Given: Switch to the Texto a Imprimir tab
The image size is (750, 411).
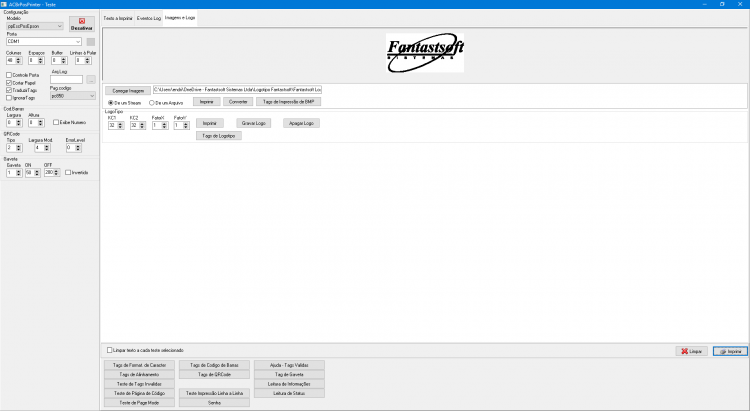Looking at the screenshot, I should click(x=118, y=18).
